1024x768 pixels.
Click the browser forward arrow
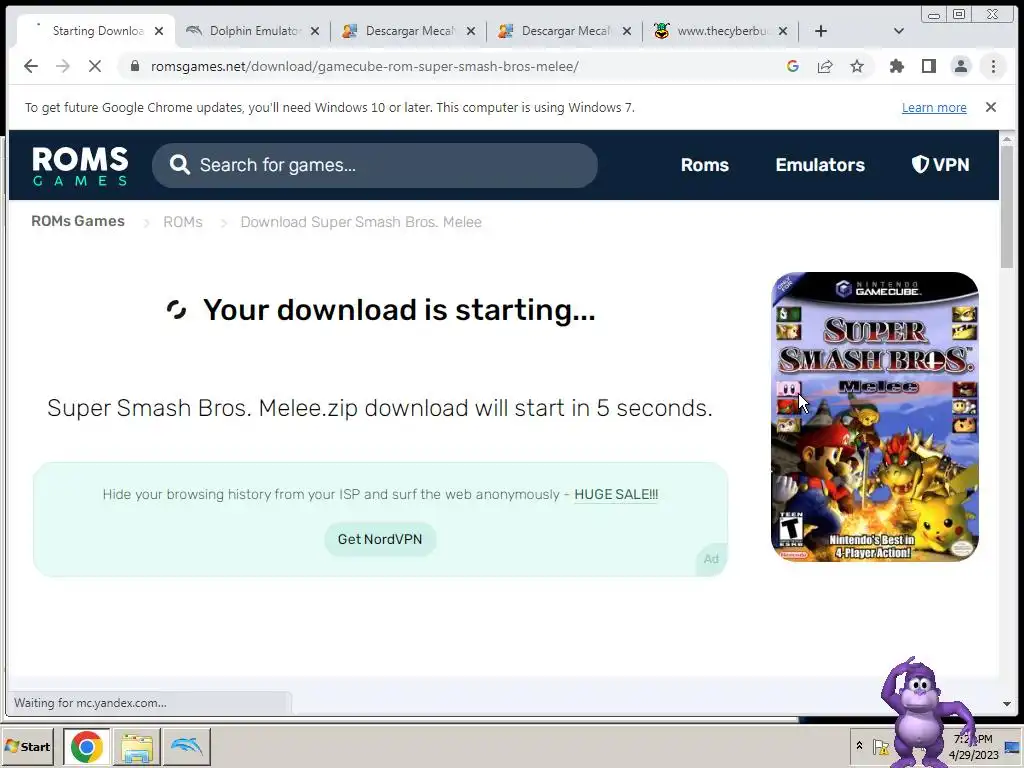click(63, 66)
